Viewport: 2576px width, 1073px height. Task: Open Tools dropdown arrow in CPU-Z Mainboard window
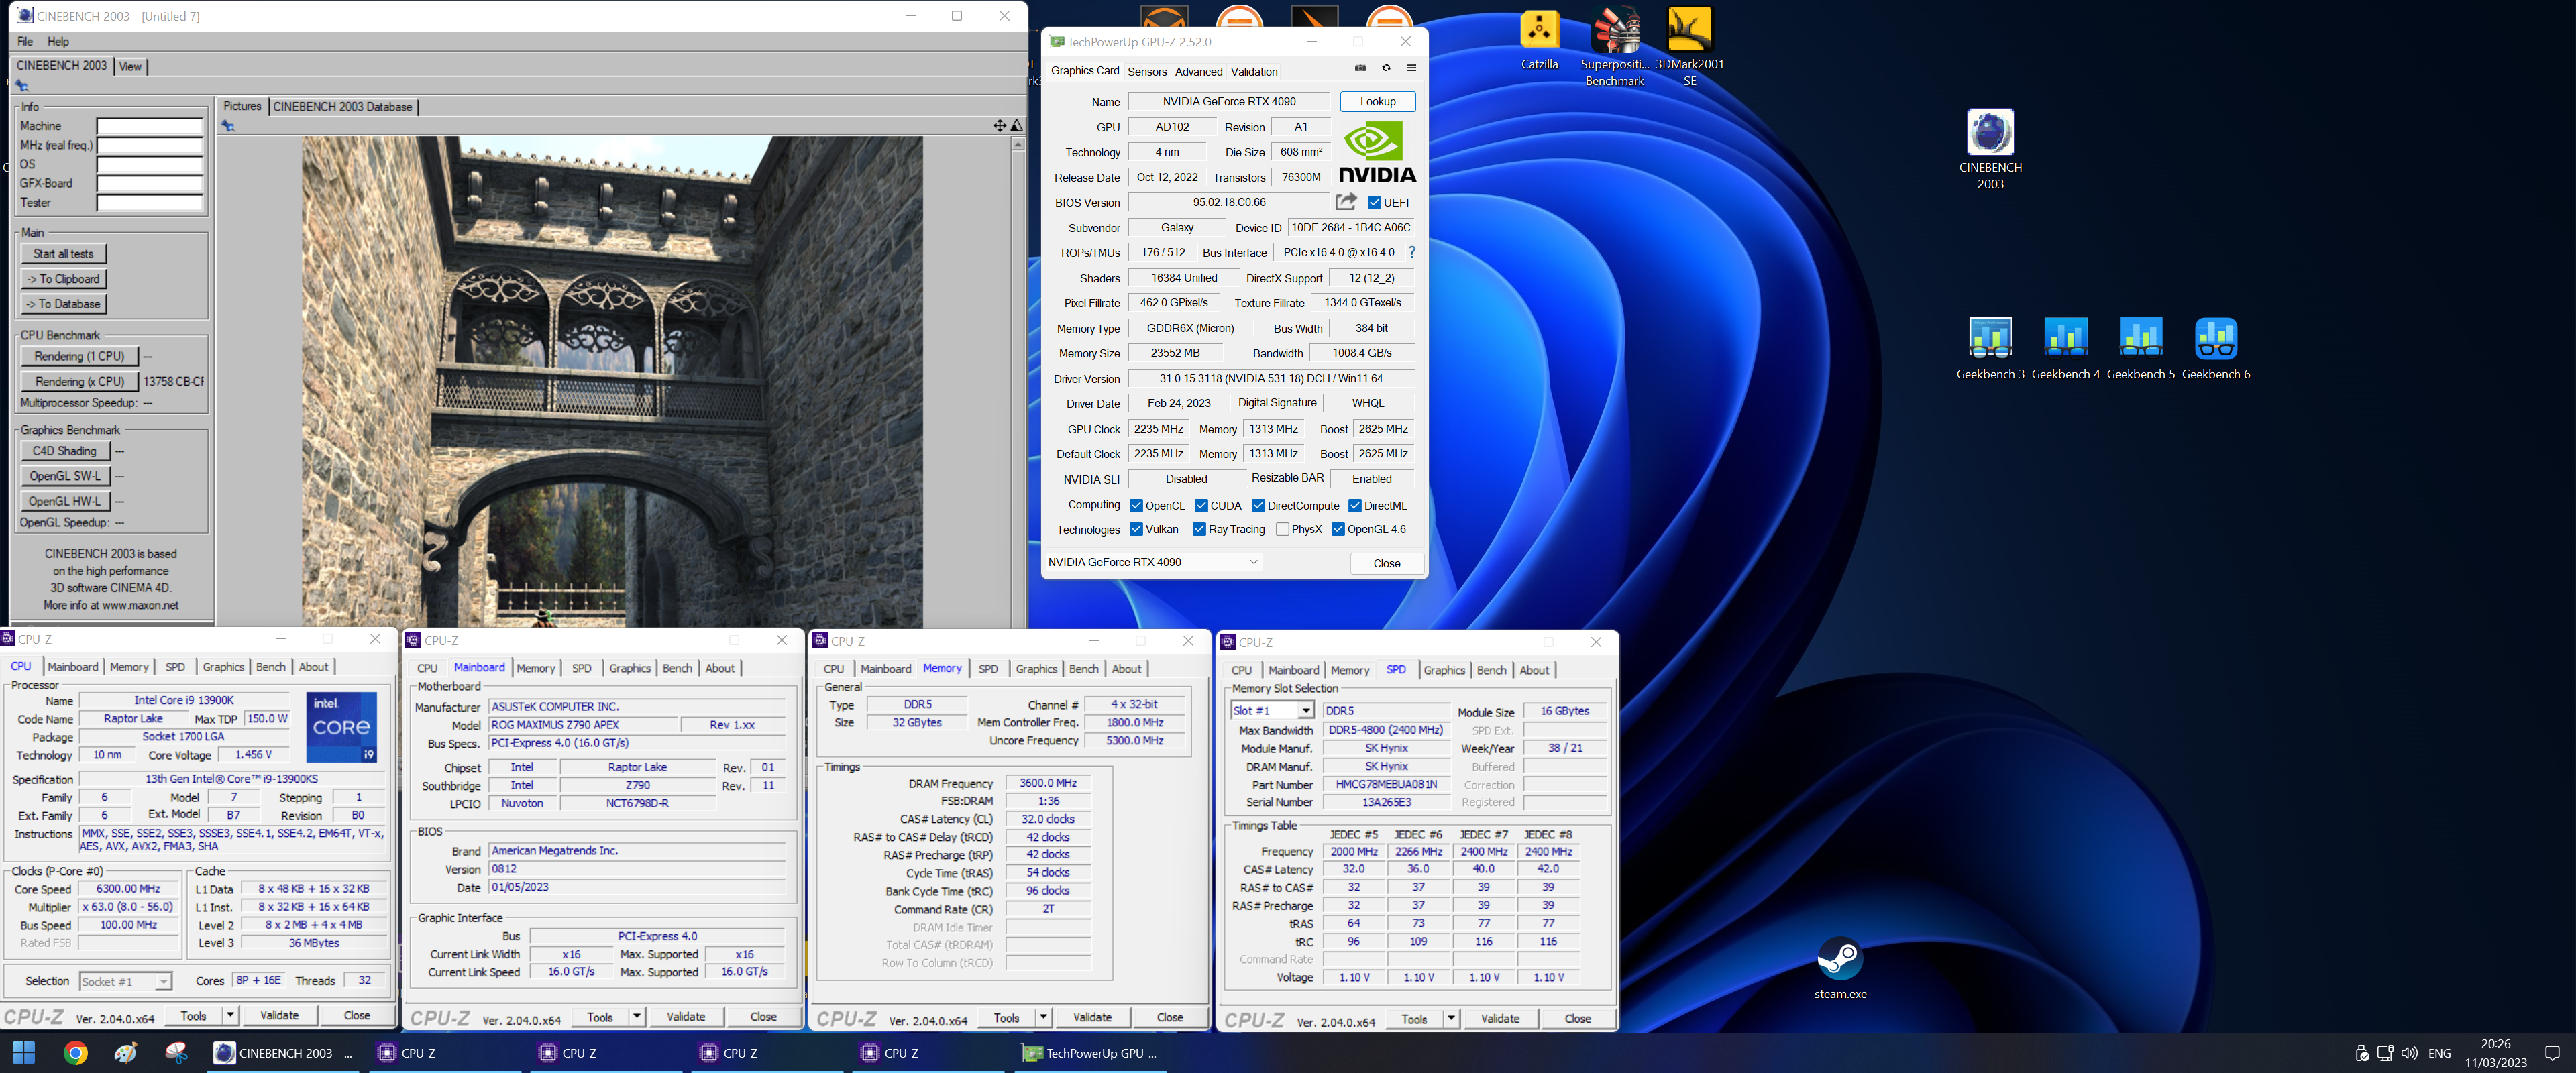pyautogui.click(x=636, y=1017)
